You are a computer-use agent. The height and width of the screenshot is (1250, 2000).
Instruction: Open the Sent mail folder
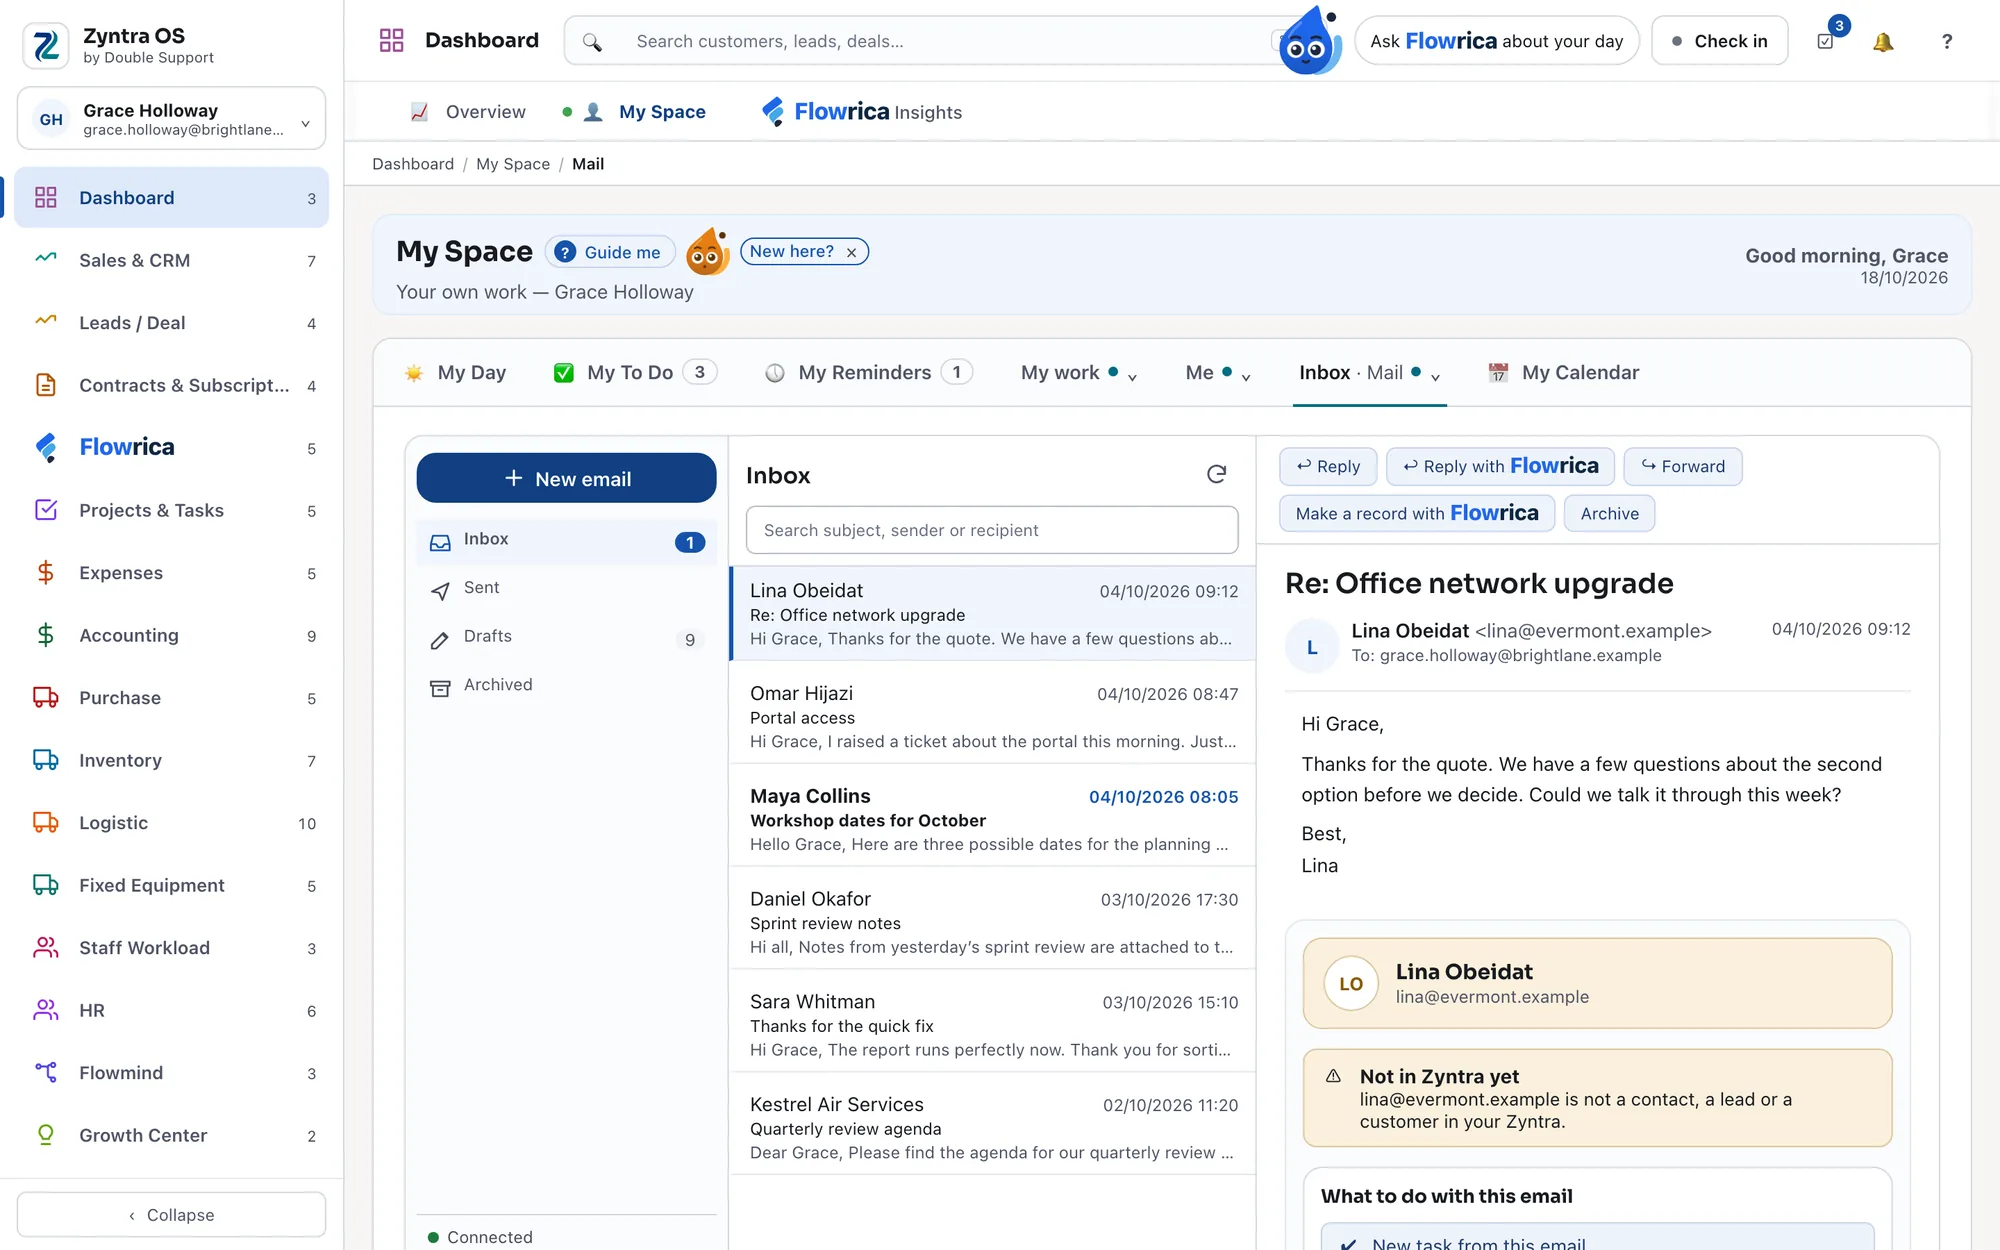[x=566, y=588]
